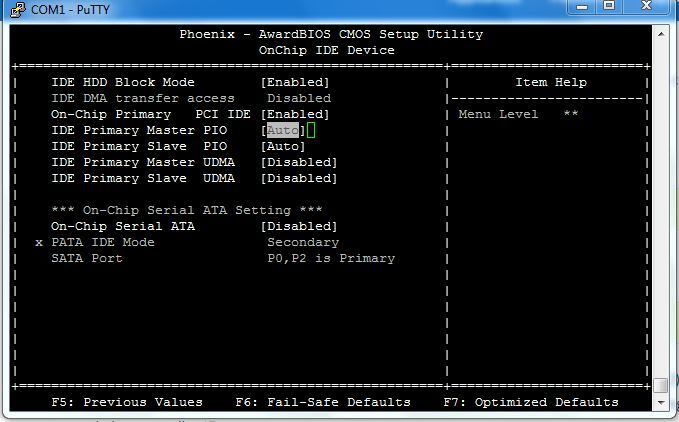Click F5: Previous Values hint

pyautogui.click(x=127, y=403)
